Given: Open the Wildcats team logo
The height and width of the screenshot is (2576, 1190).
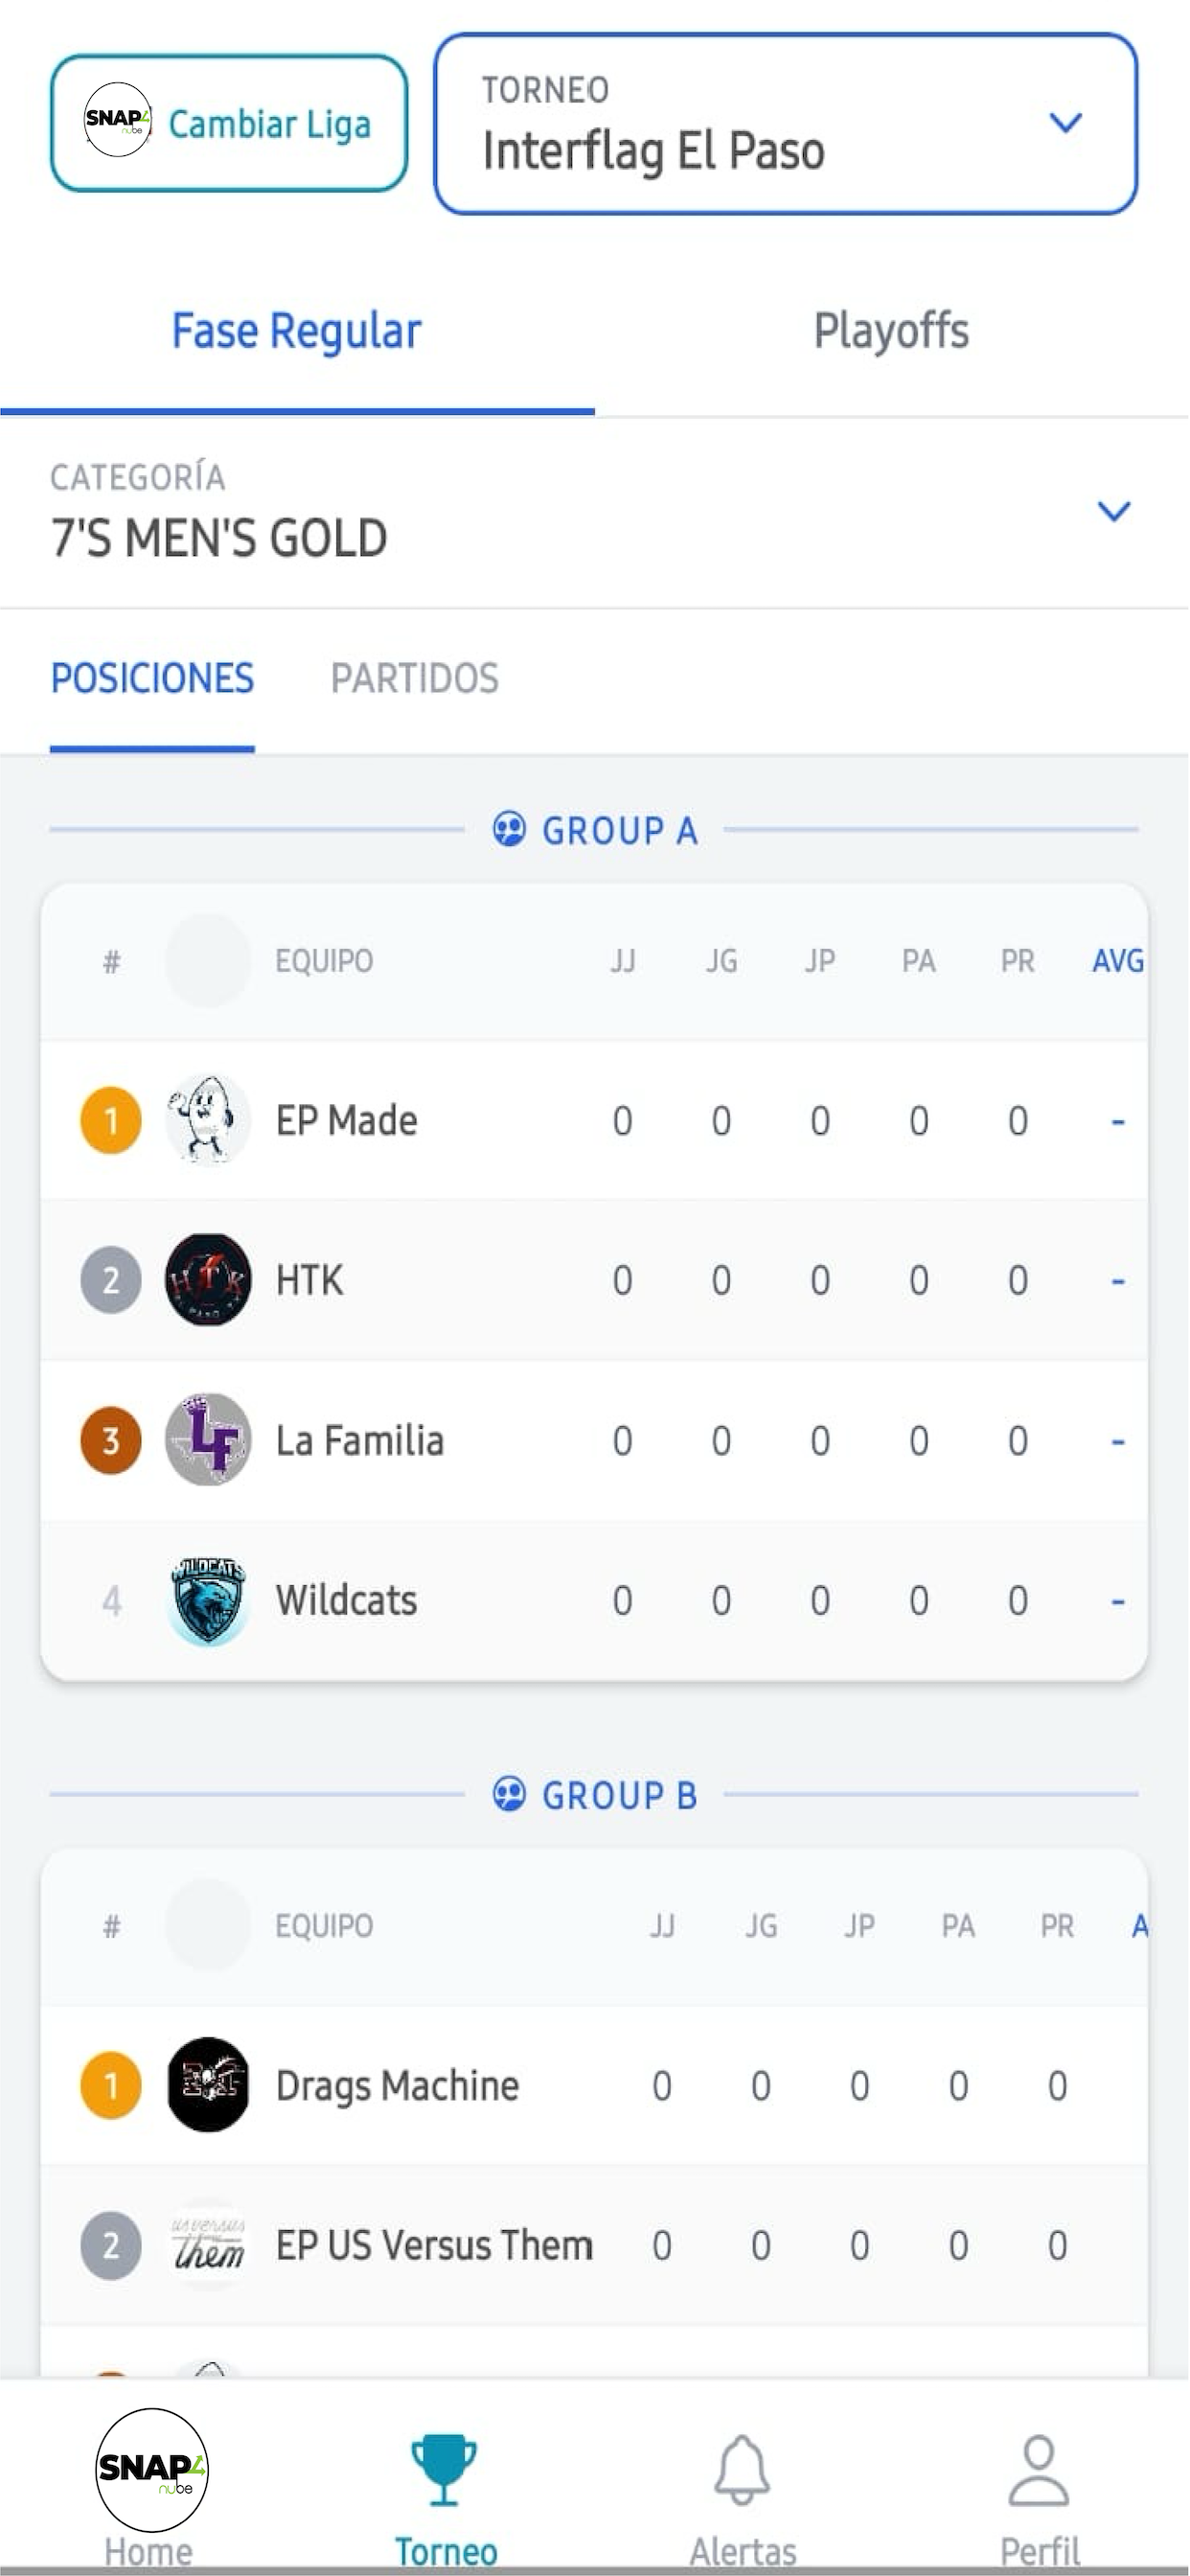Looking at the screenshot, I should point(207,1600).
